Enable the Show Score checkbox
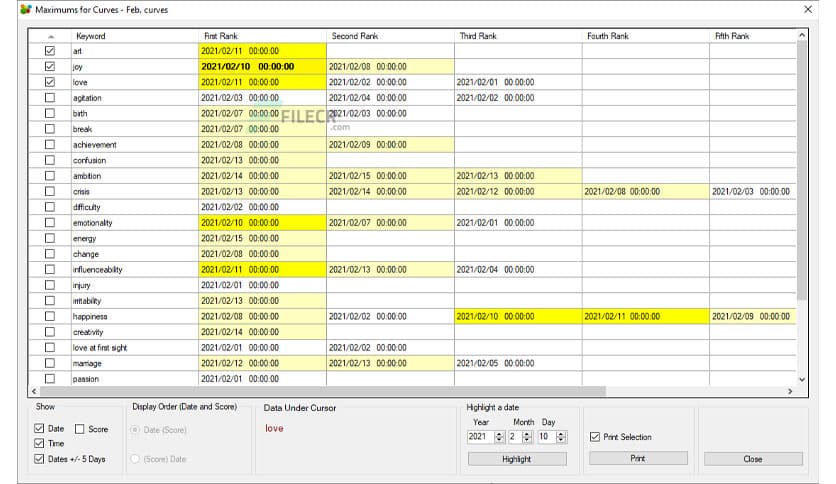836x484 pixels. [79, 429]
